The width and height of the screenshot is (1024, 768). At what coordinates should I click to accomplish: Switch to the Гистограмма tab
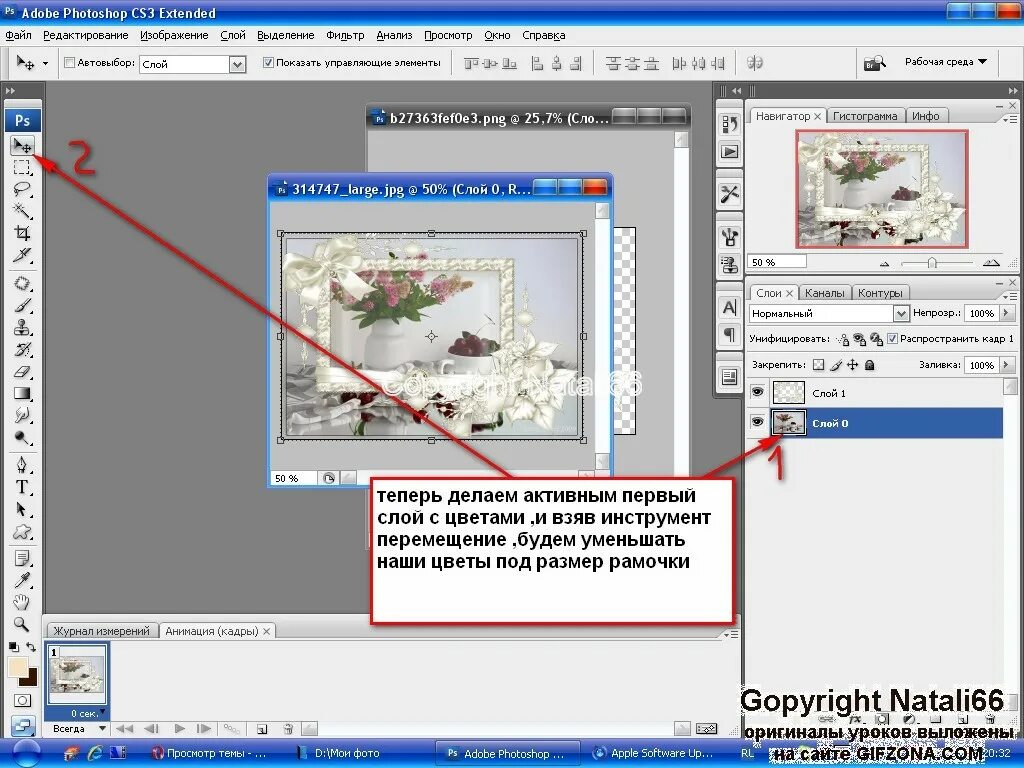865,116
